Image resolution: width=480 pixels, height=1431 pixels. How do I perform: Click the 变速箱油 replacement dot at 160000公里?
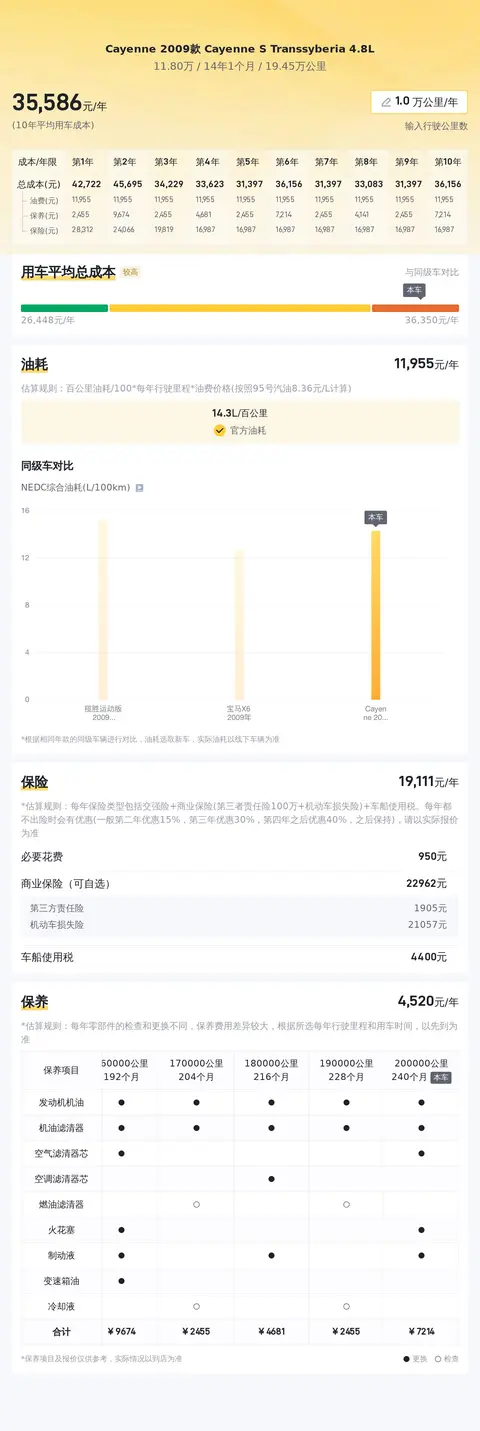(121, 1280)
